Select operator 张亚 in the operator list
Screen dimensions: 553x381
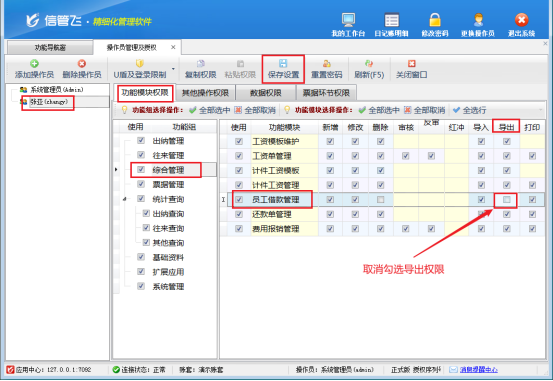pos(49,102)
